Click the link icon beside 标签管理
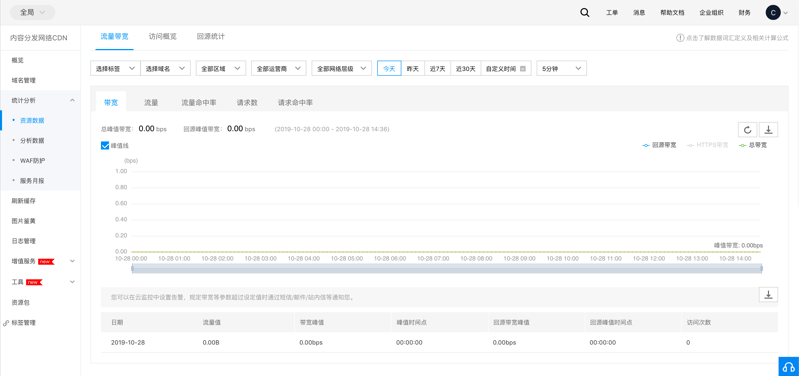 click(x=6, y=323)
